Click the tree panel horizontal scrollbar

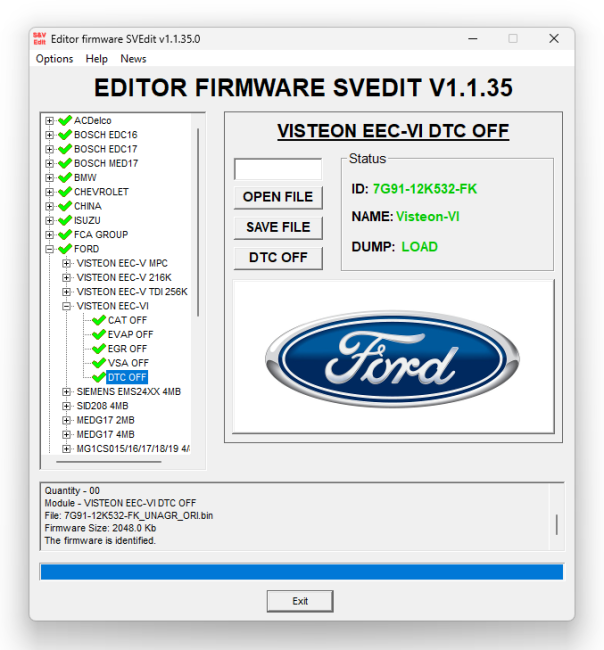coord(109,461)
